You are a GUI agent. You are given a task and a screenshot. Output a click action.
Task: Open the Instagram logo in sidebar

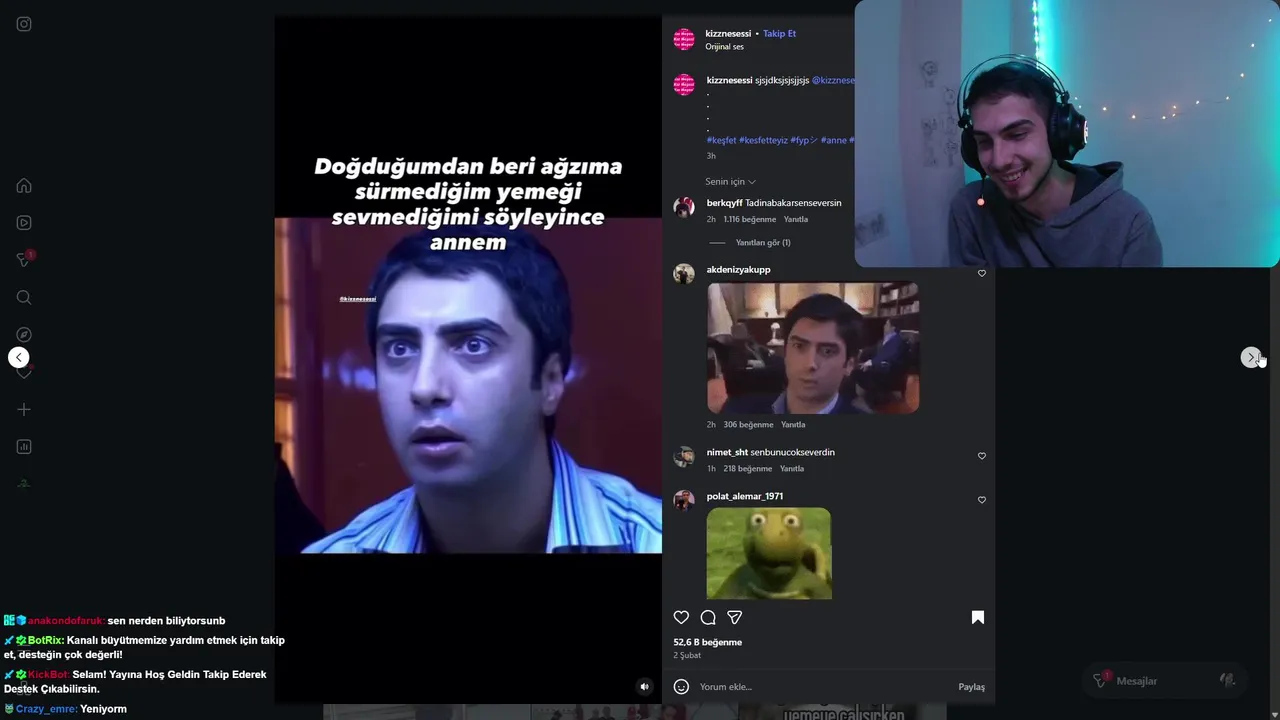click(24, 24)
